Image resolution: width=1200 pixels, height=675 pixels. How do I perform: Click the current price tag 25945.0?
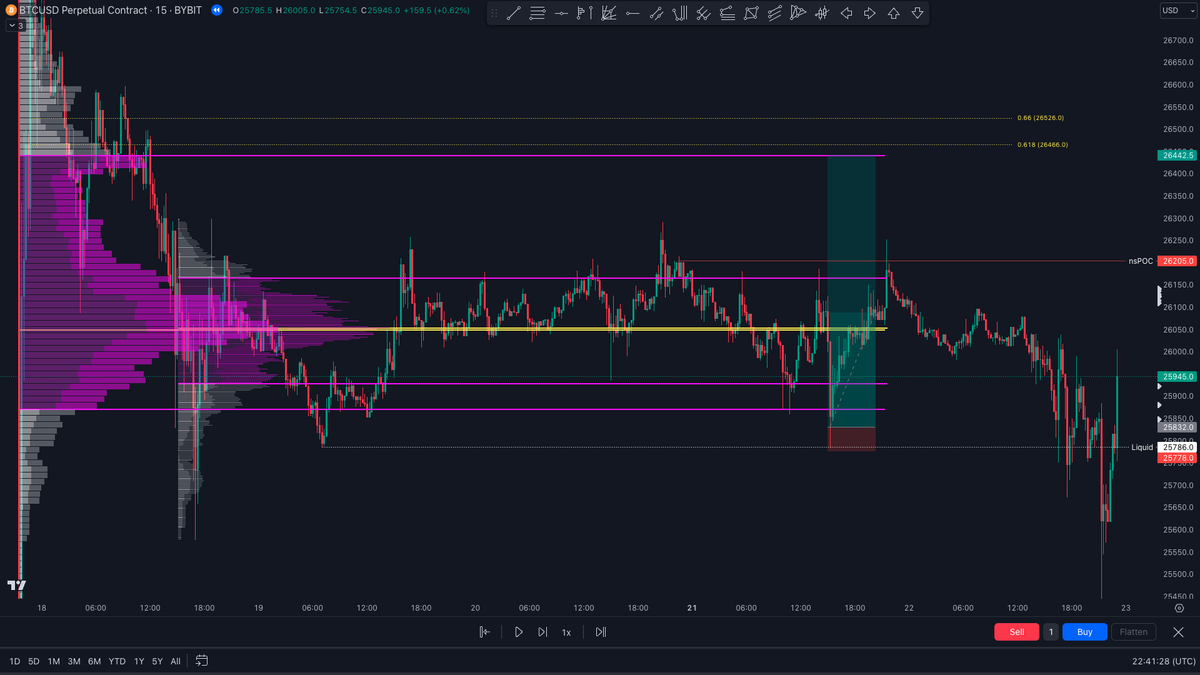(x=1176, y=377)
